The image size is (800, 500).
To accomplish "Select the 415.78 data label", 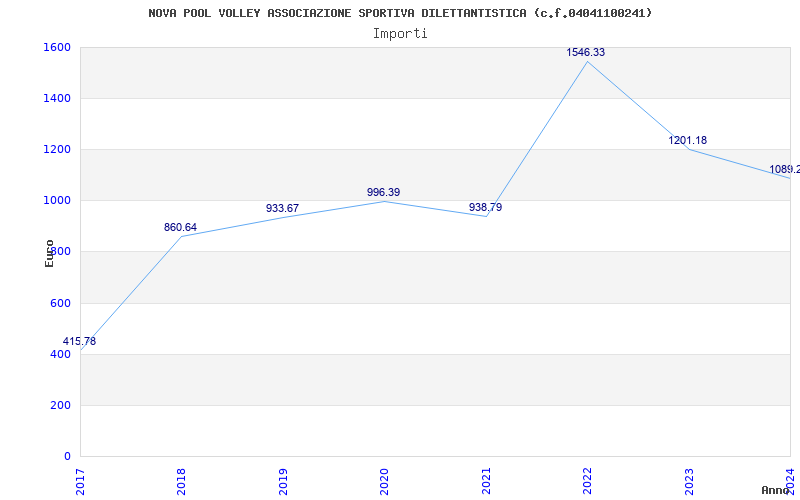I will tap(79, 341).
